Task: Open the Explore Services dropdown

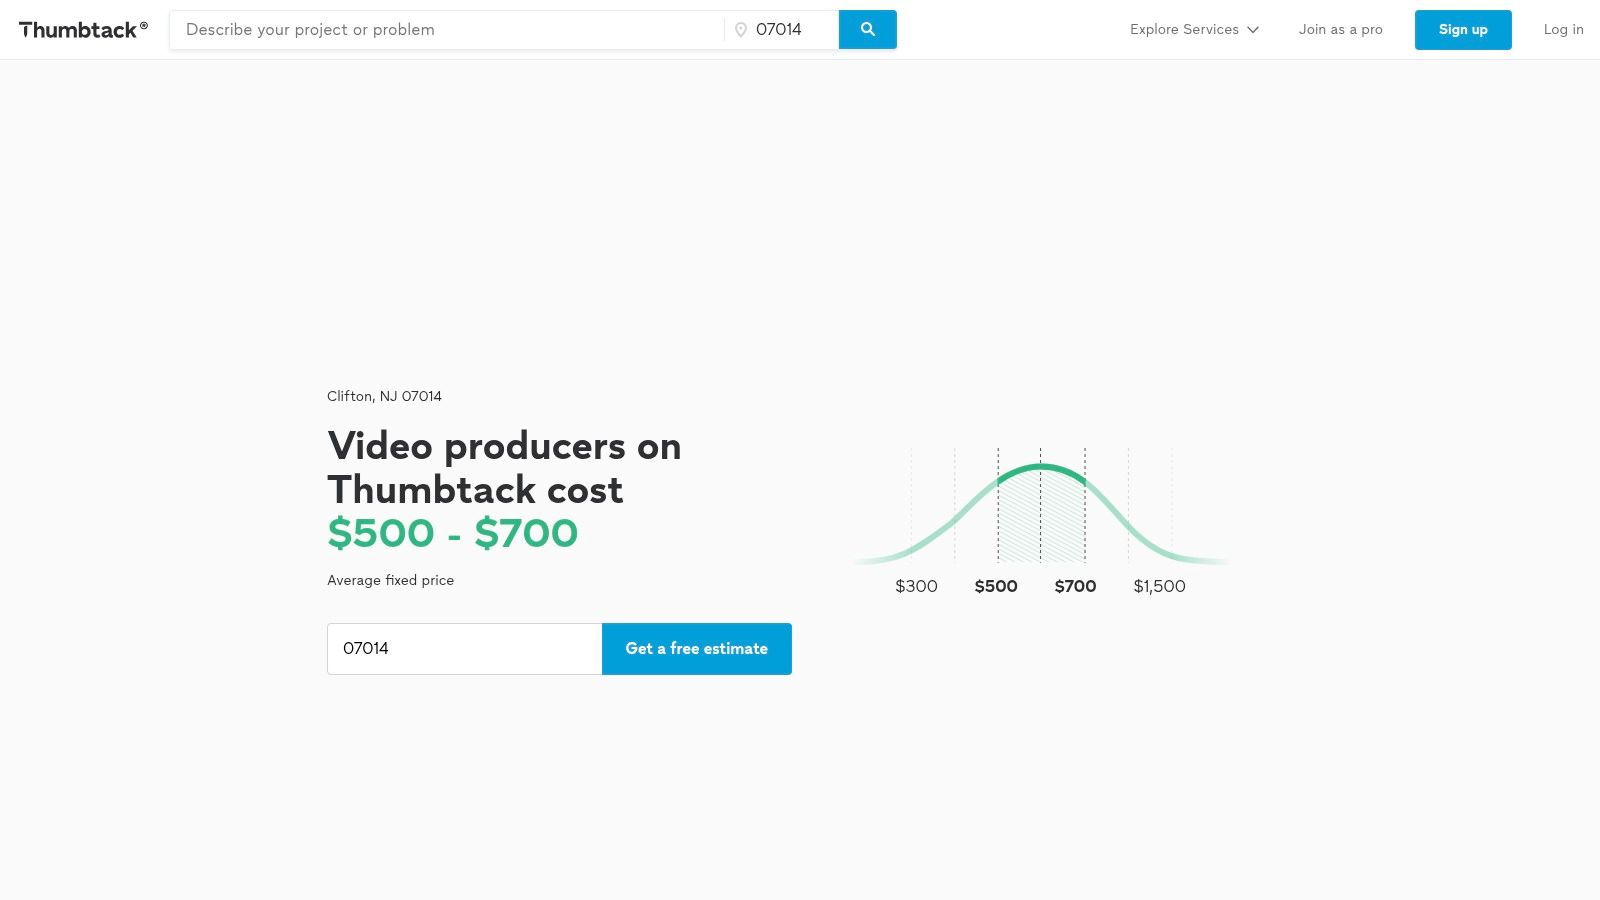Action: [1186, 29]
